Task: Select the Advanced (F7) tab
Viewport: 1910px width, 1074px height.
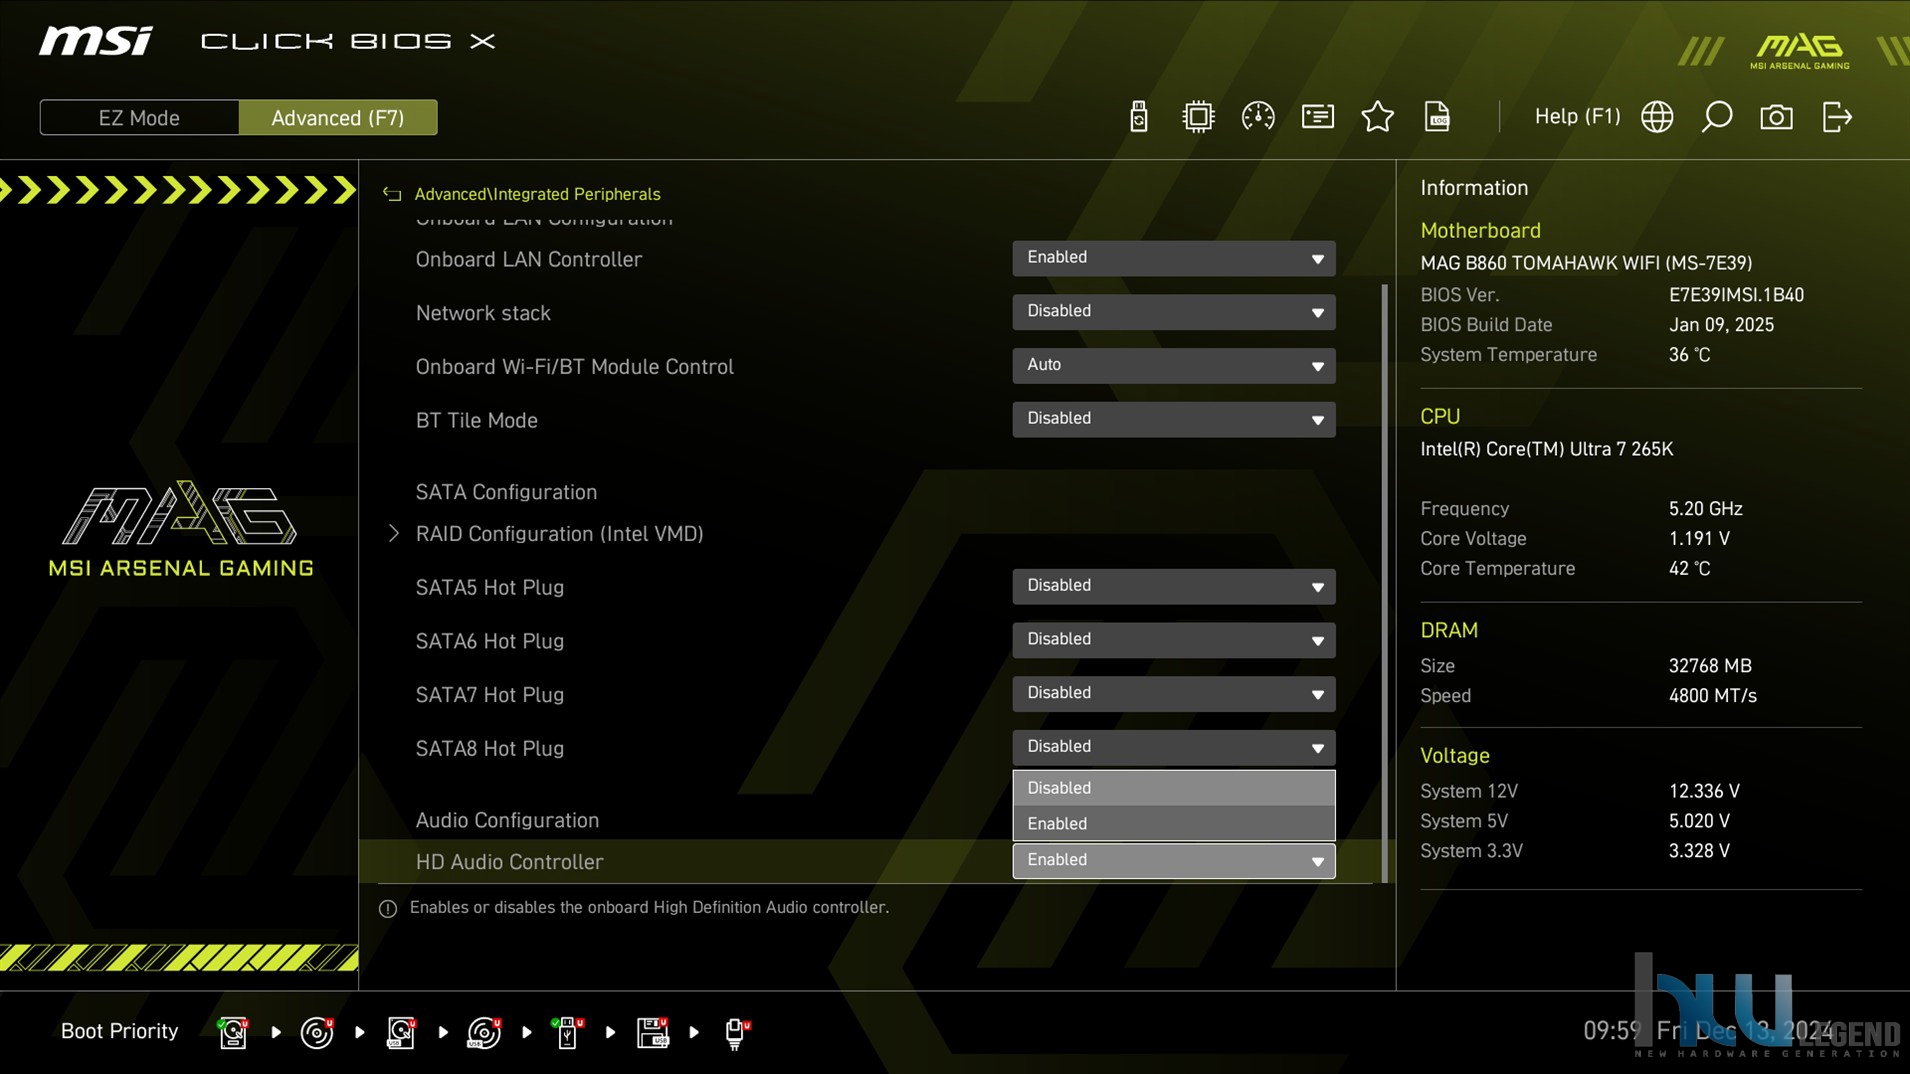Action: 338,118
